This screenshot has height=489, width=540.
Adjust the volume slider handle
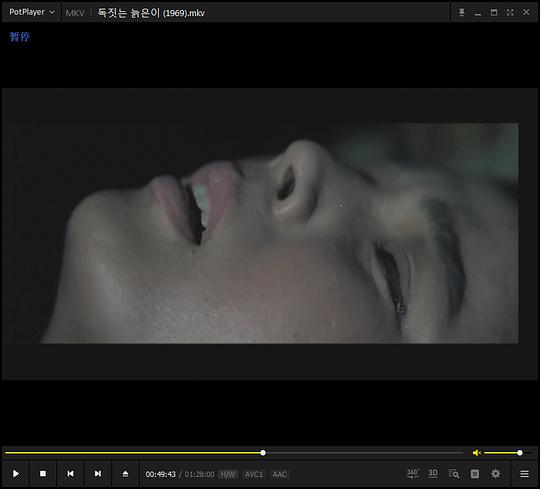pyautogui.click(x=520, y=453)
